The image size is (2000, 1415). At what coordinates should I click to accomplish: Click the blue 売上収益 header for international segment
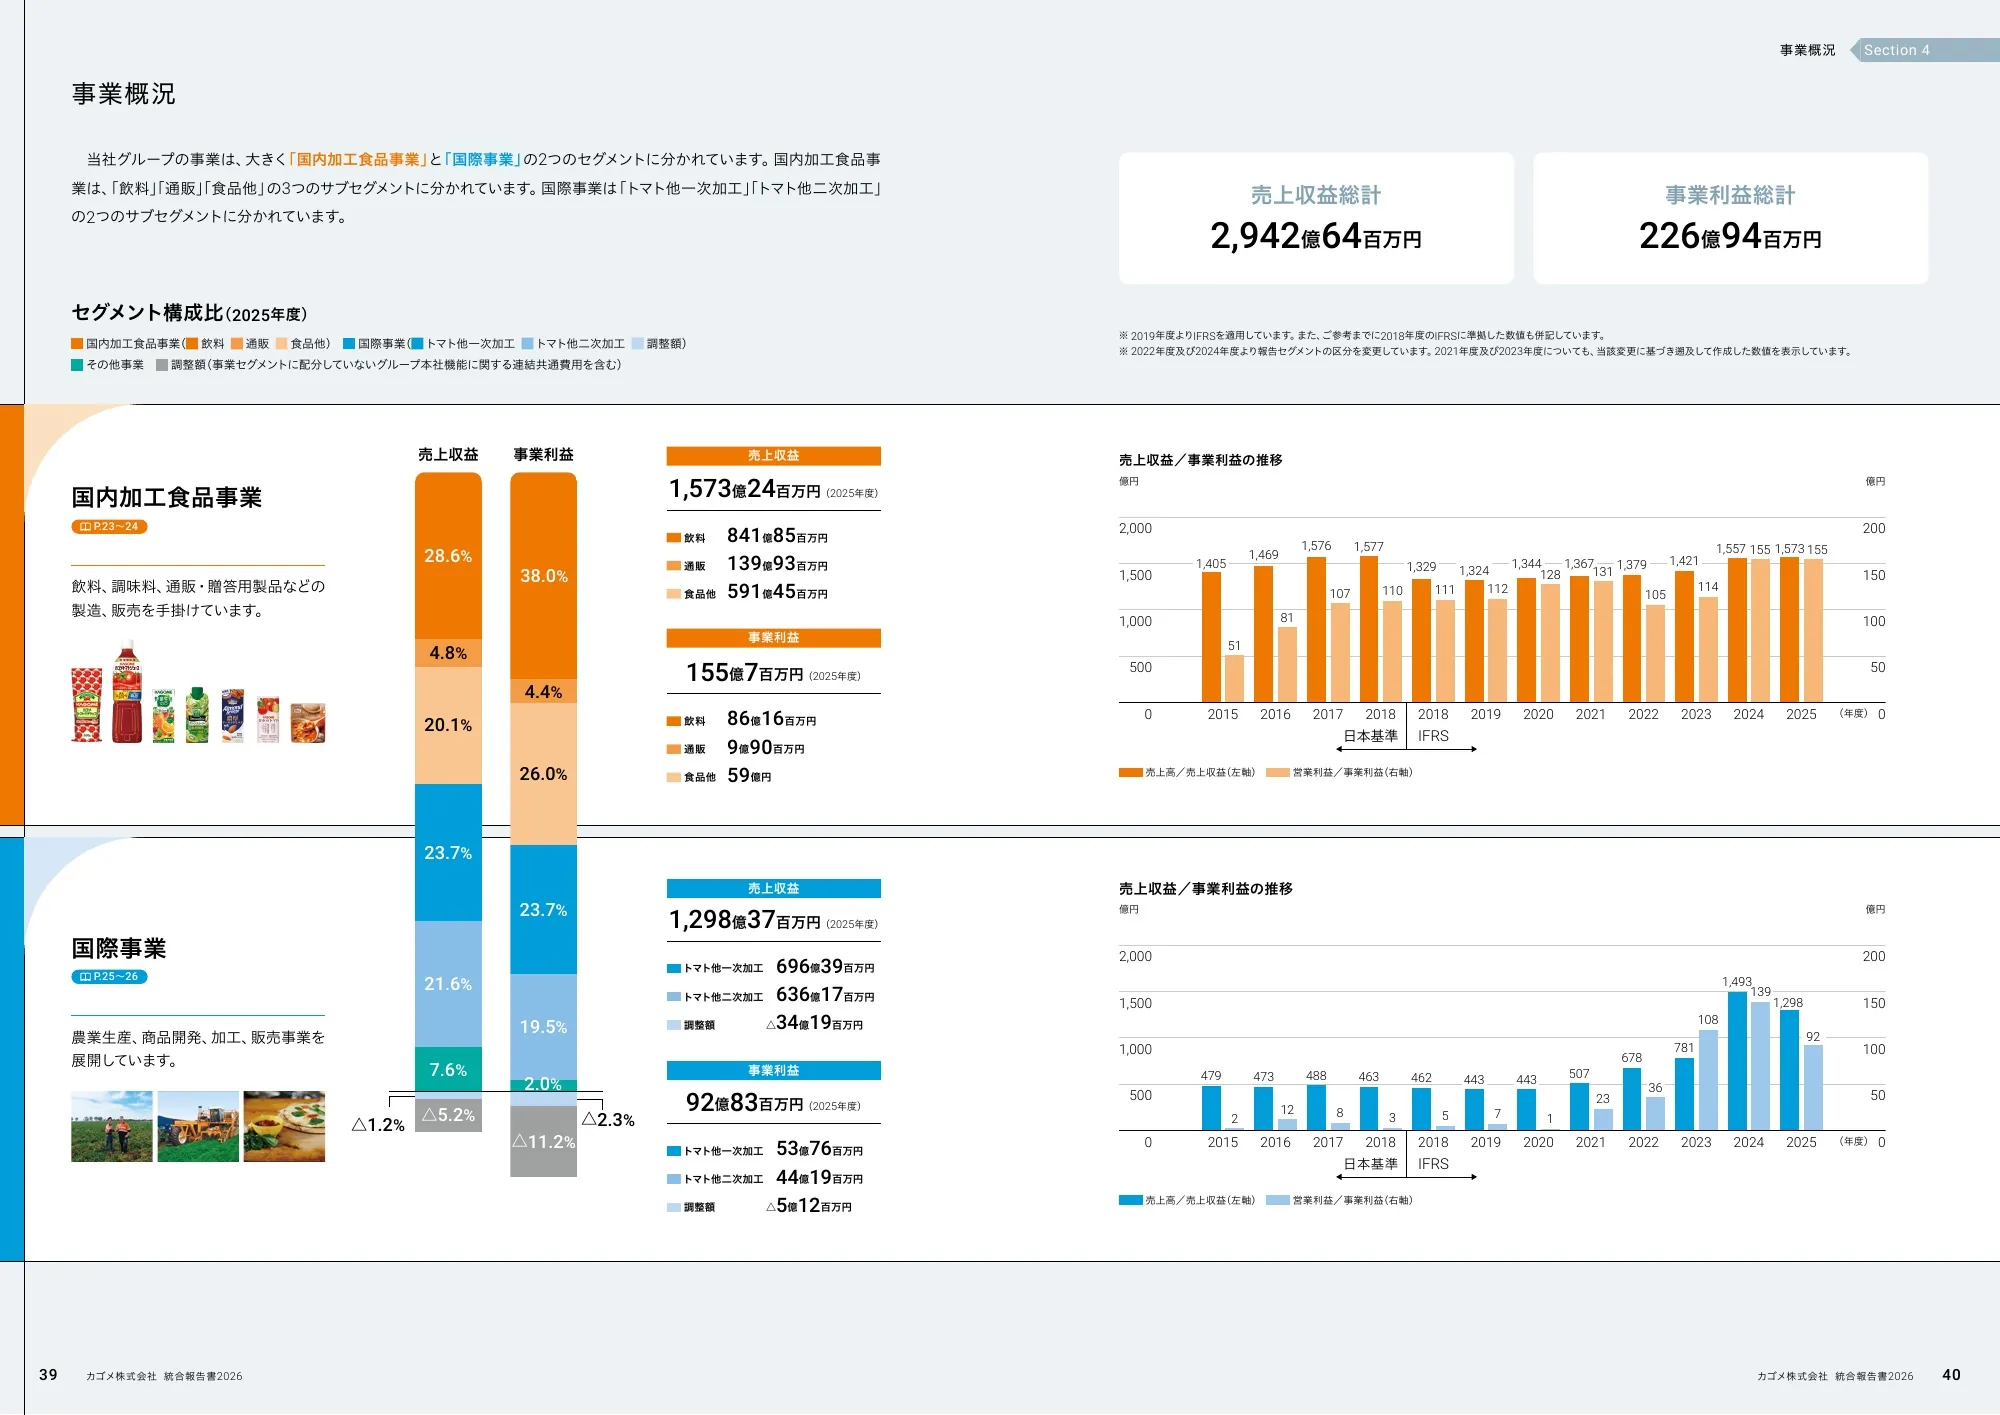[x=774, y=889]
